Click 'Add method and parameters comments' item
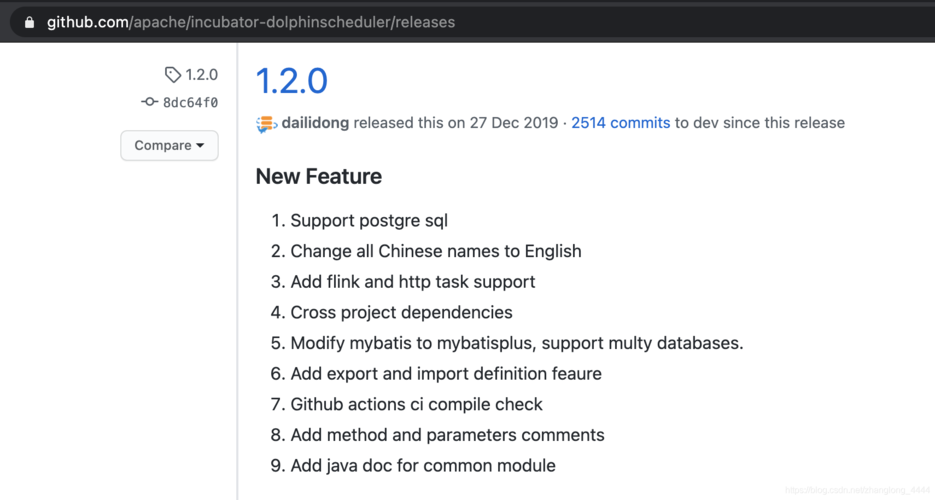 pyautogui.click(x=447, y=435)
